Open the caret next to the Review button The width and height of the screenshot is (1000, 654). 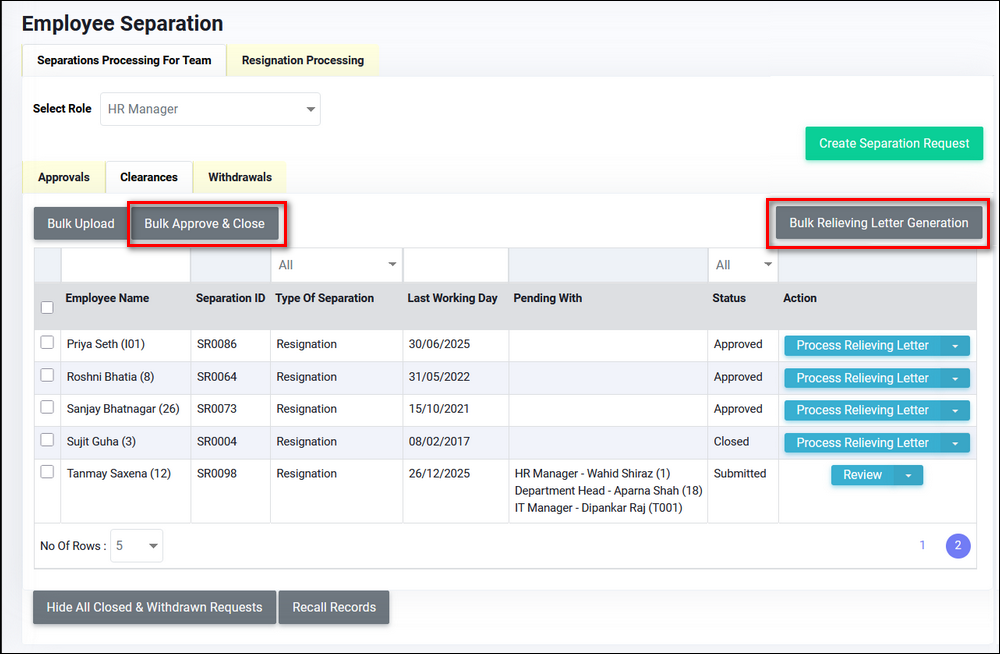coord(908,475)
